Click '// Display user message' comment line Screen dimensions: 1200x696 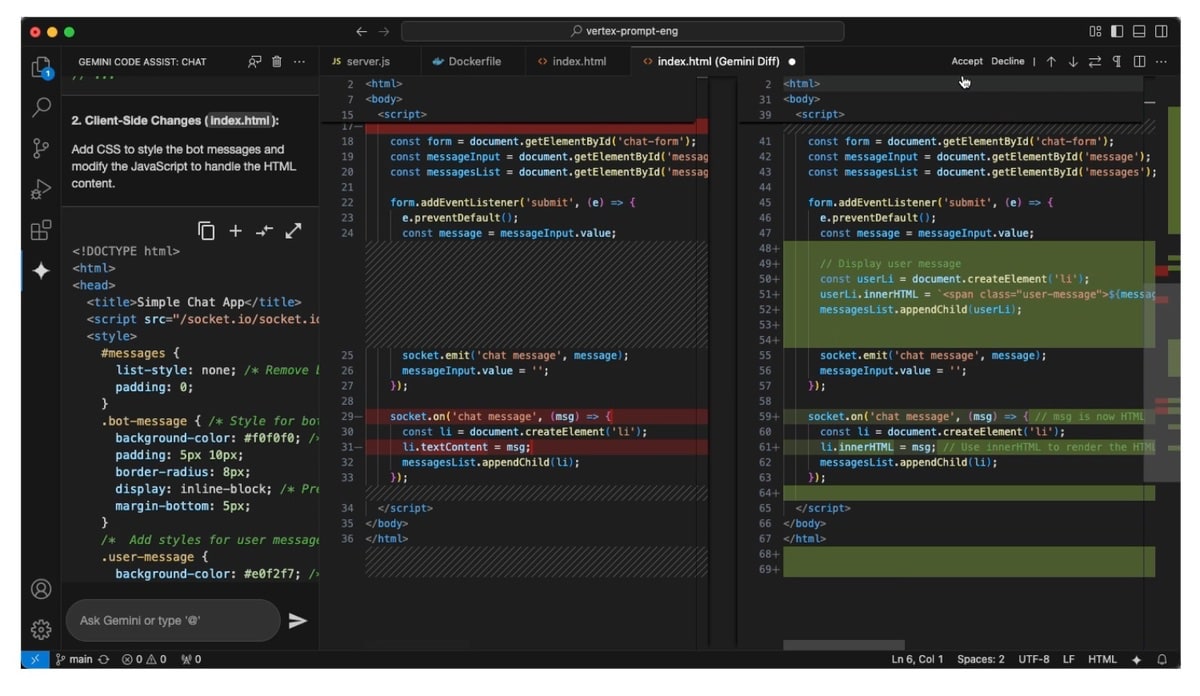pos(890,264)
